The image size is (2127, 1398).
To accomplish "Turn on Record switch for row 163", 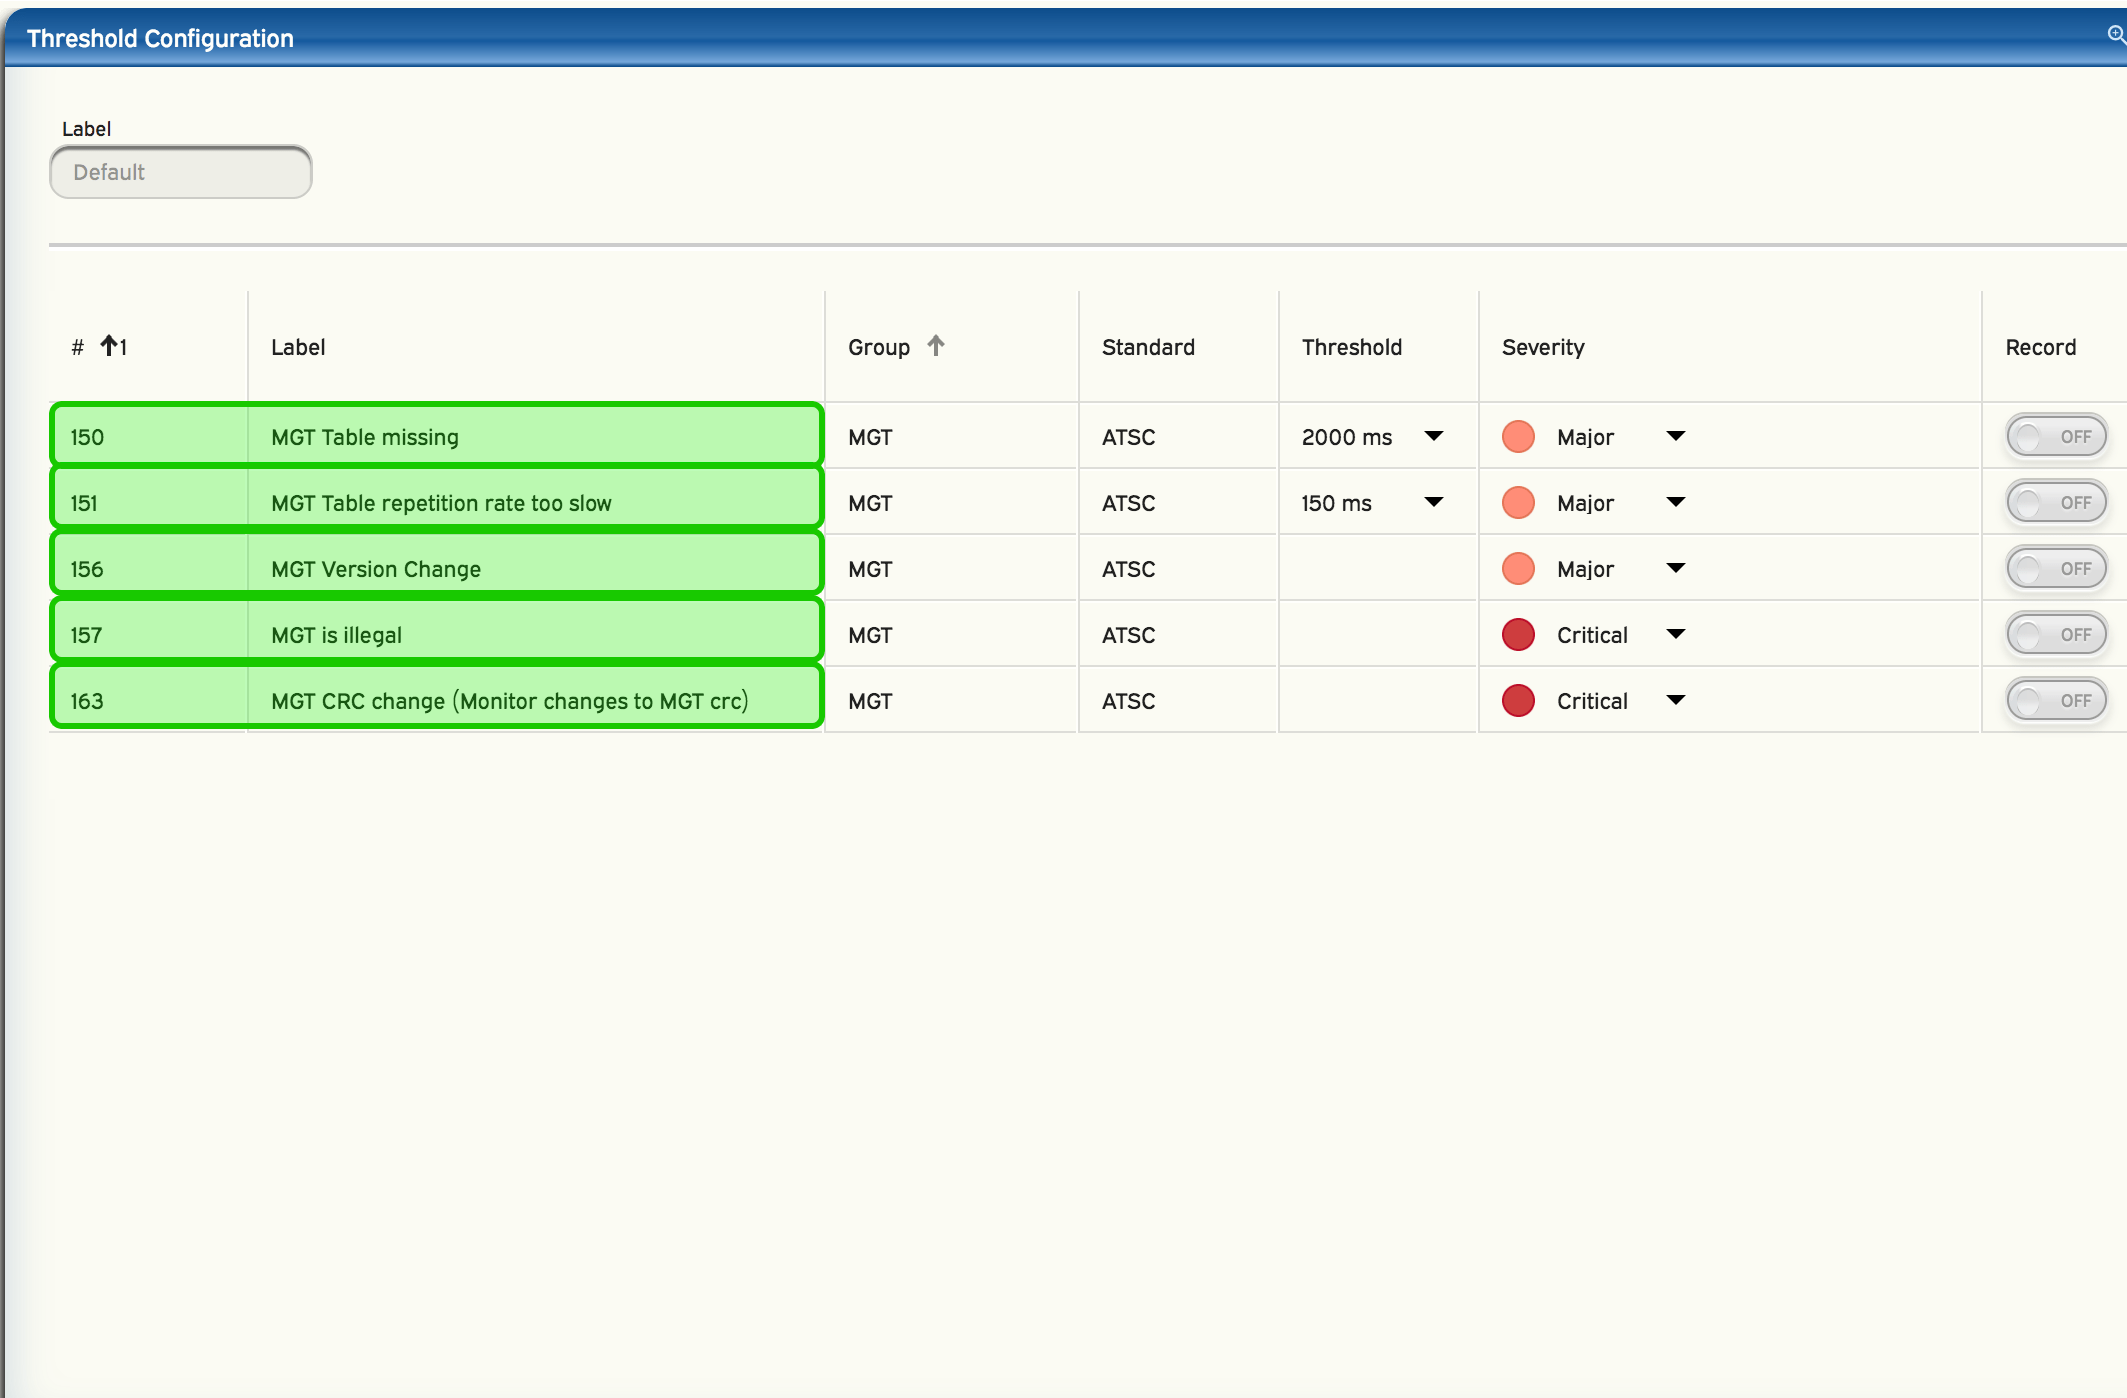I will [2056, 701].
